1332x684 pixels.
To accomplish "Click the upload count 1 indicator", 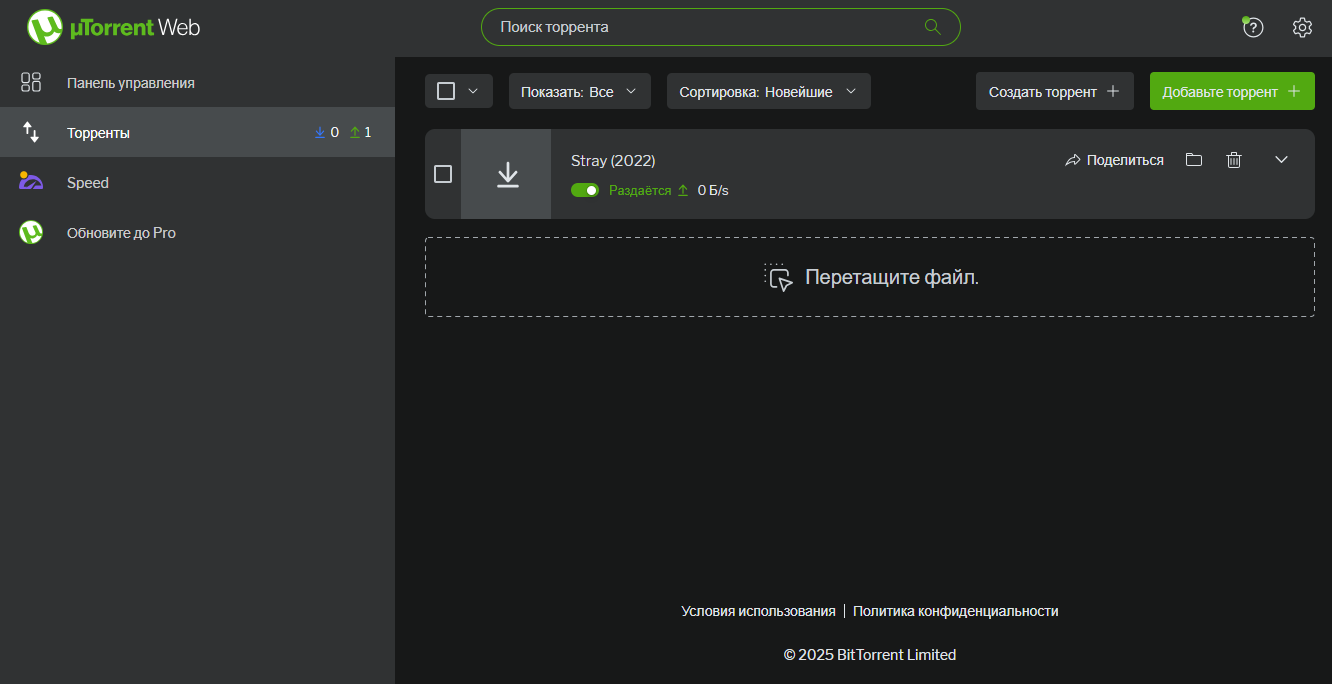I will tap(360, 132).
